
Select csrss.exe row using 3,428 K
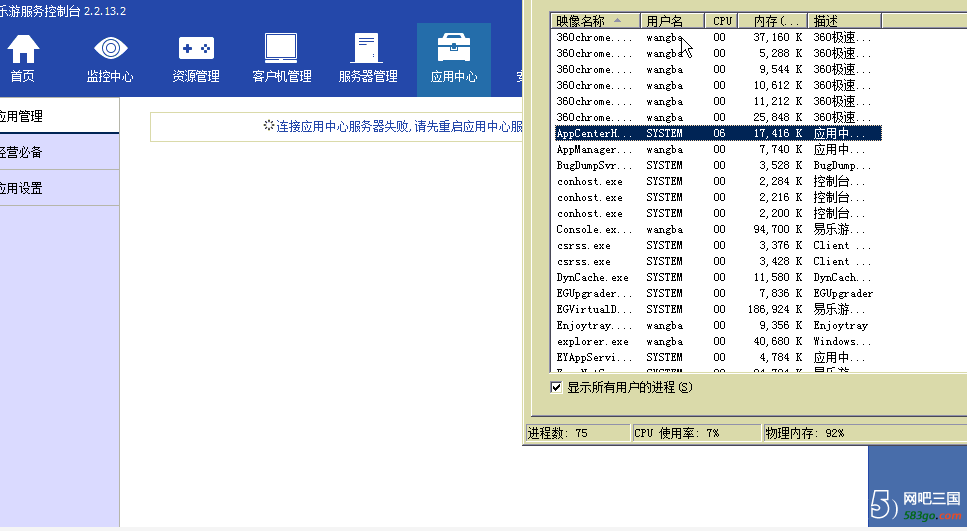click(x=718, y=261)
